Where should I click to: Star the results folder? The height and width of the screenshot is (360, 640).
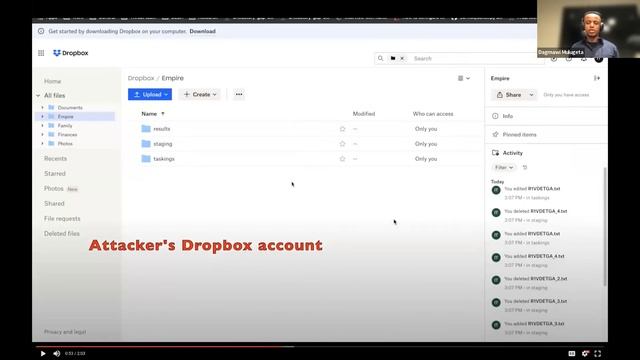342,129
